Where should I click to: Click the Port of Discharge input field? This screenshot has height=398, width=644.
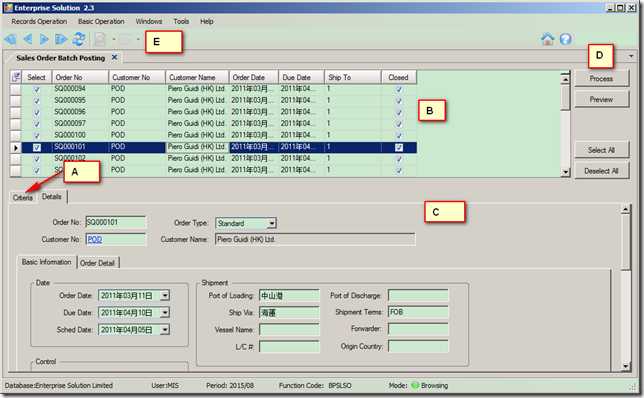(418, 295)
